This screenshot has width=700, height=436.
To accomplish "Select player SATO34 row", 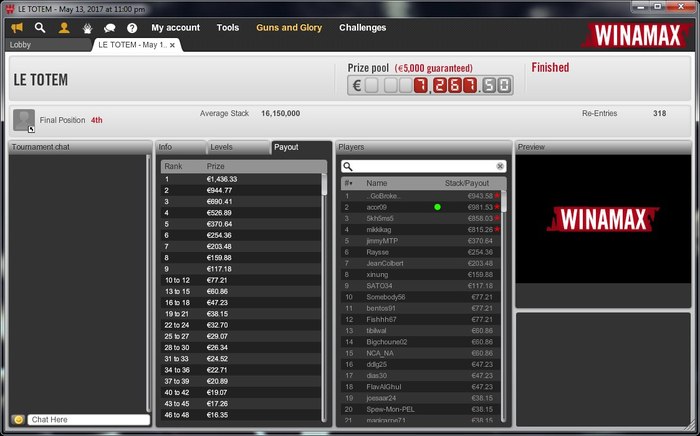I will click(x=421, y=286).
